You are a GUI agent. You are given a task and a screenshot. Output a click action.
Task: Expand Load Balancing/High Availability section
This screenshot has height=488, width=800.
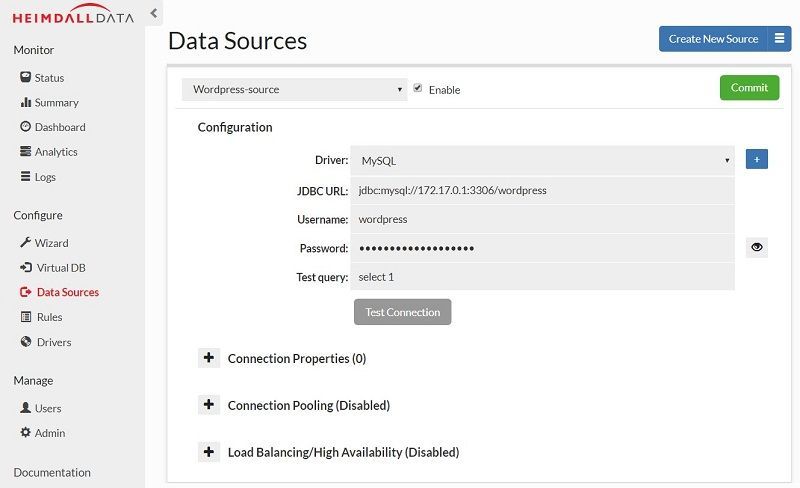point(209,452)
